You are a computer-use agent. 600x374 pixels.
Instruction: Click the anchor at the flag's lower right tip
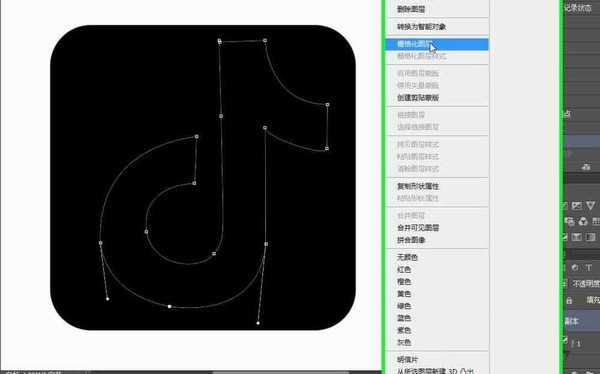(326, 149)
